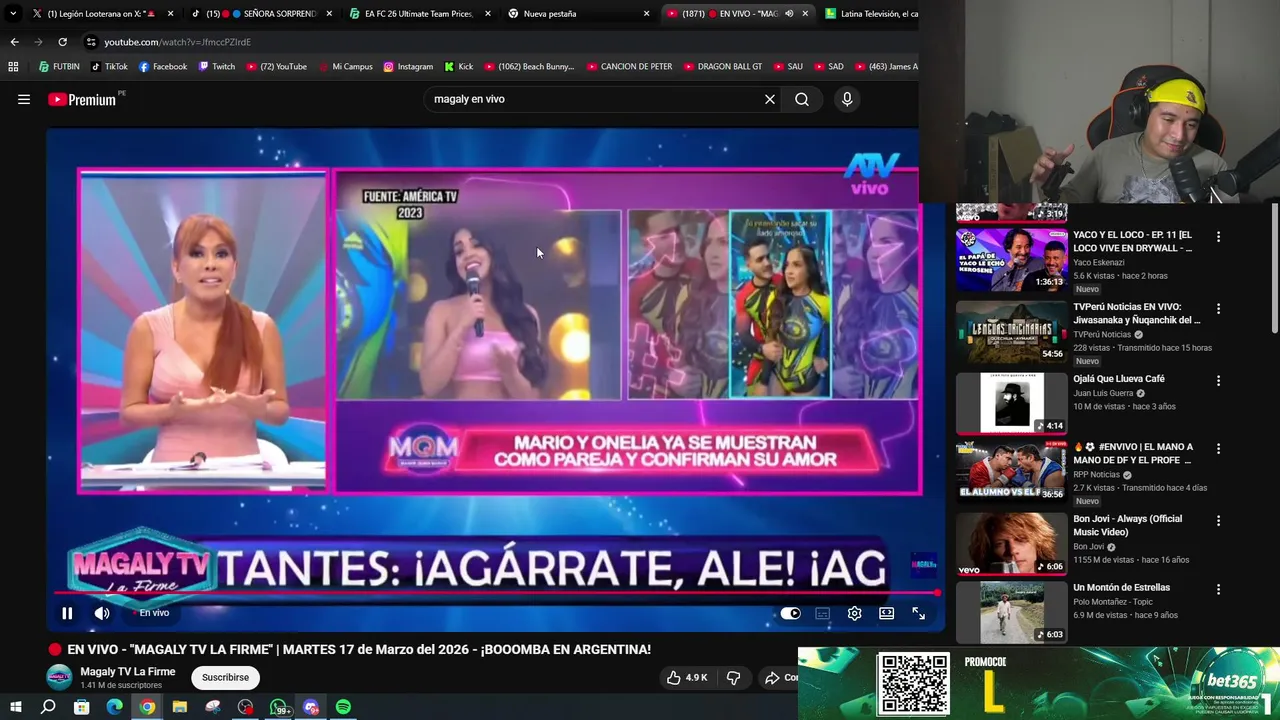Open the YouTube hamburger guide menu
This screenshot has height=720, width=1280.
tap(24, 99)
